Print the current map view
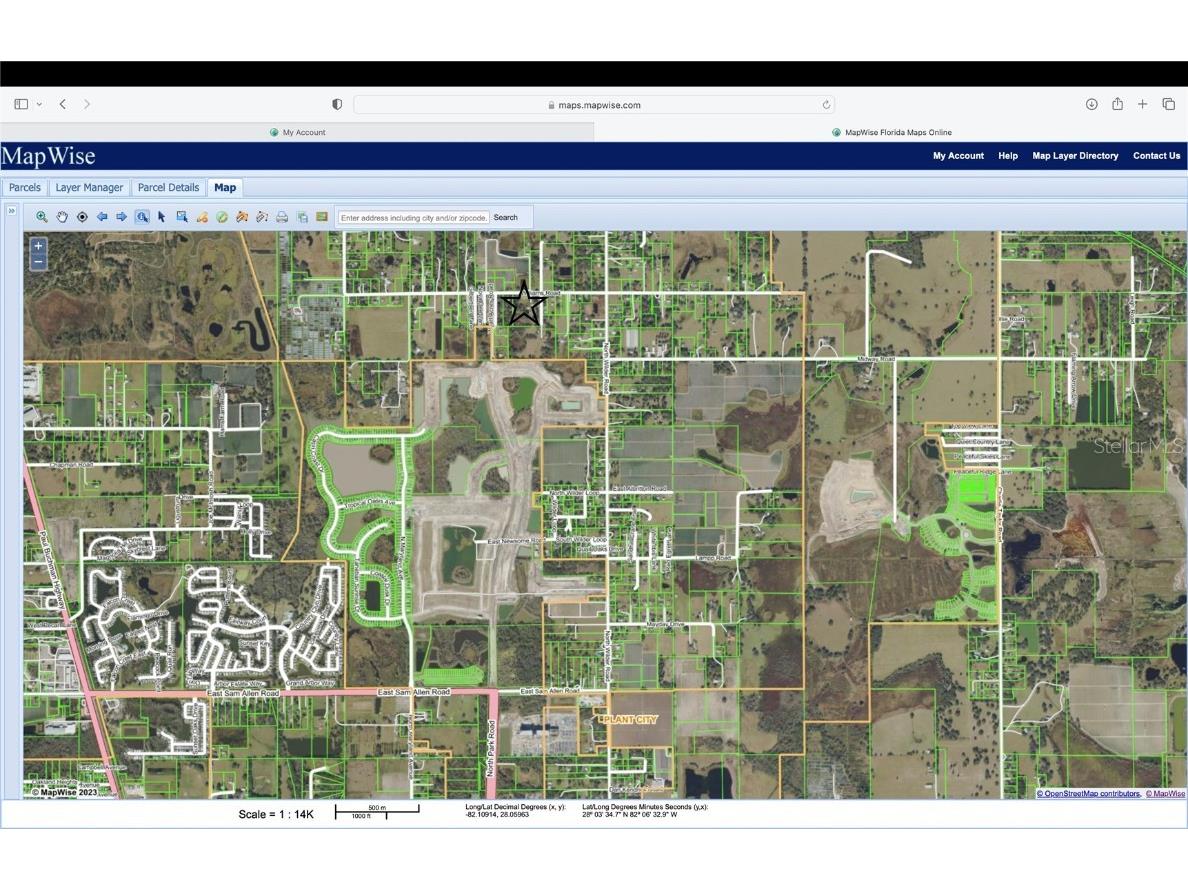The width and height of the screenshot is (1188, 891). point(282,217)
